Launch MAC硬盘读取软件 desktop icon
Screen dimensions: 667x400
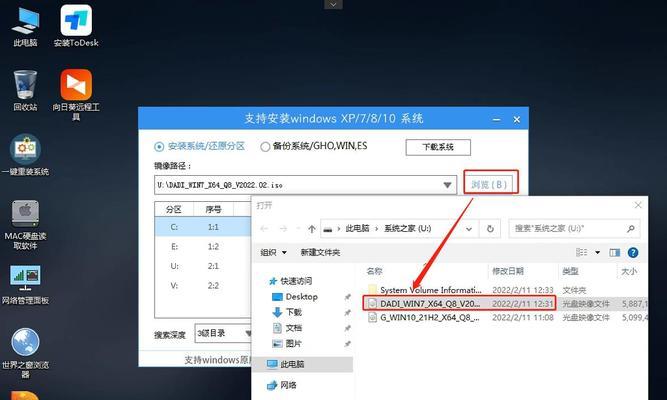click(x=25, y=225)
